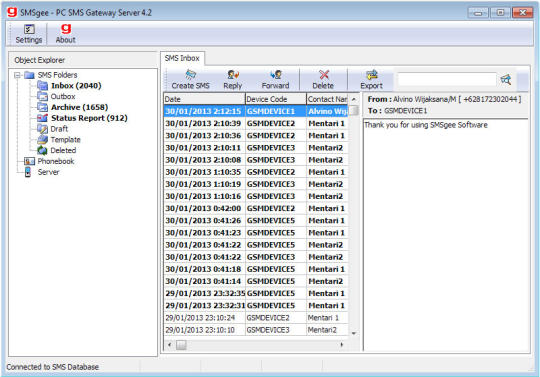This screenshot has width=540, height=377.
Task: Click the horizontal scroll left arrow
Action: pos(169,345)
